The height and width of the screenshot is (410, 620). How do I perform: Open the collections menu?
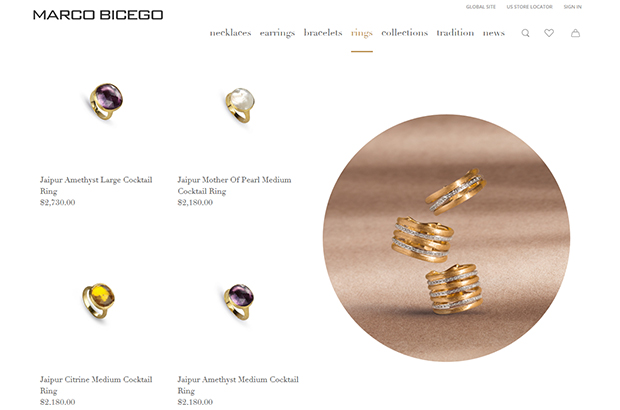tap(405, 33)
